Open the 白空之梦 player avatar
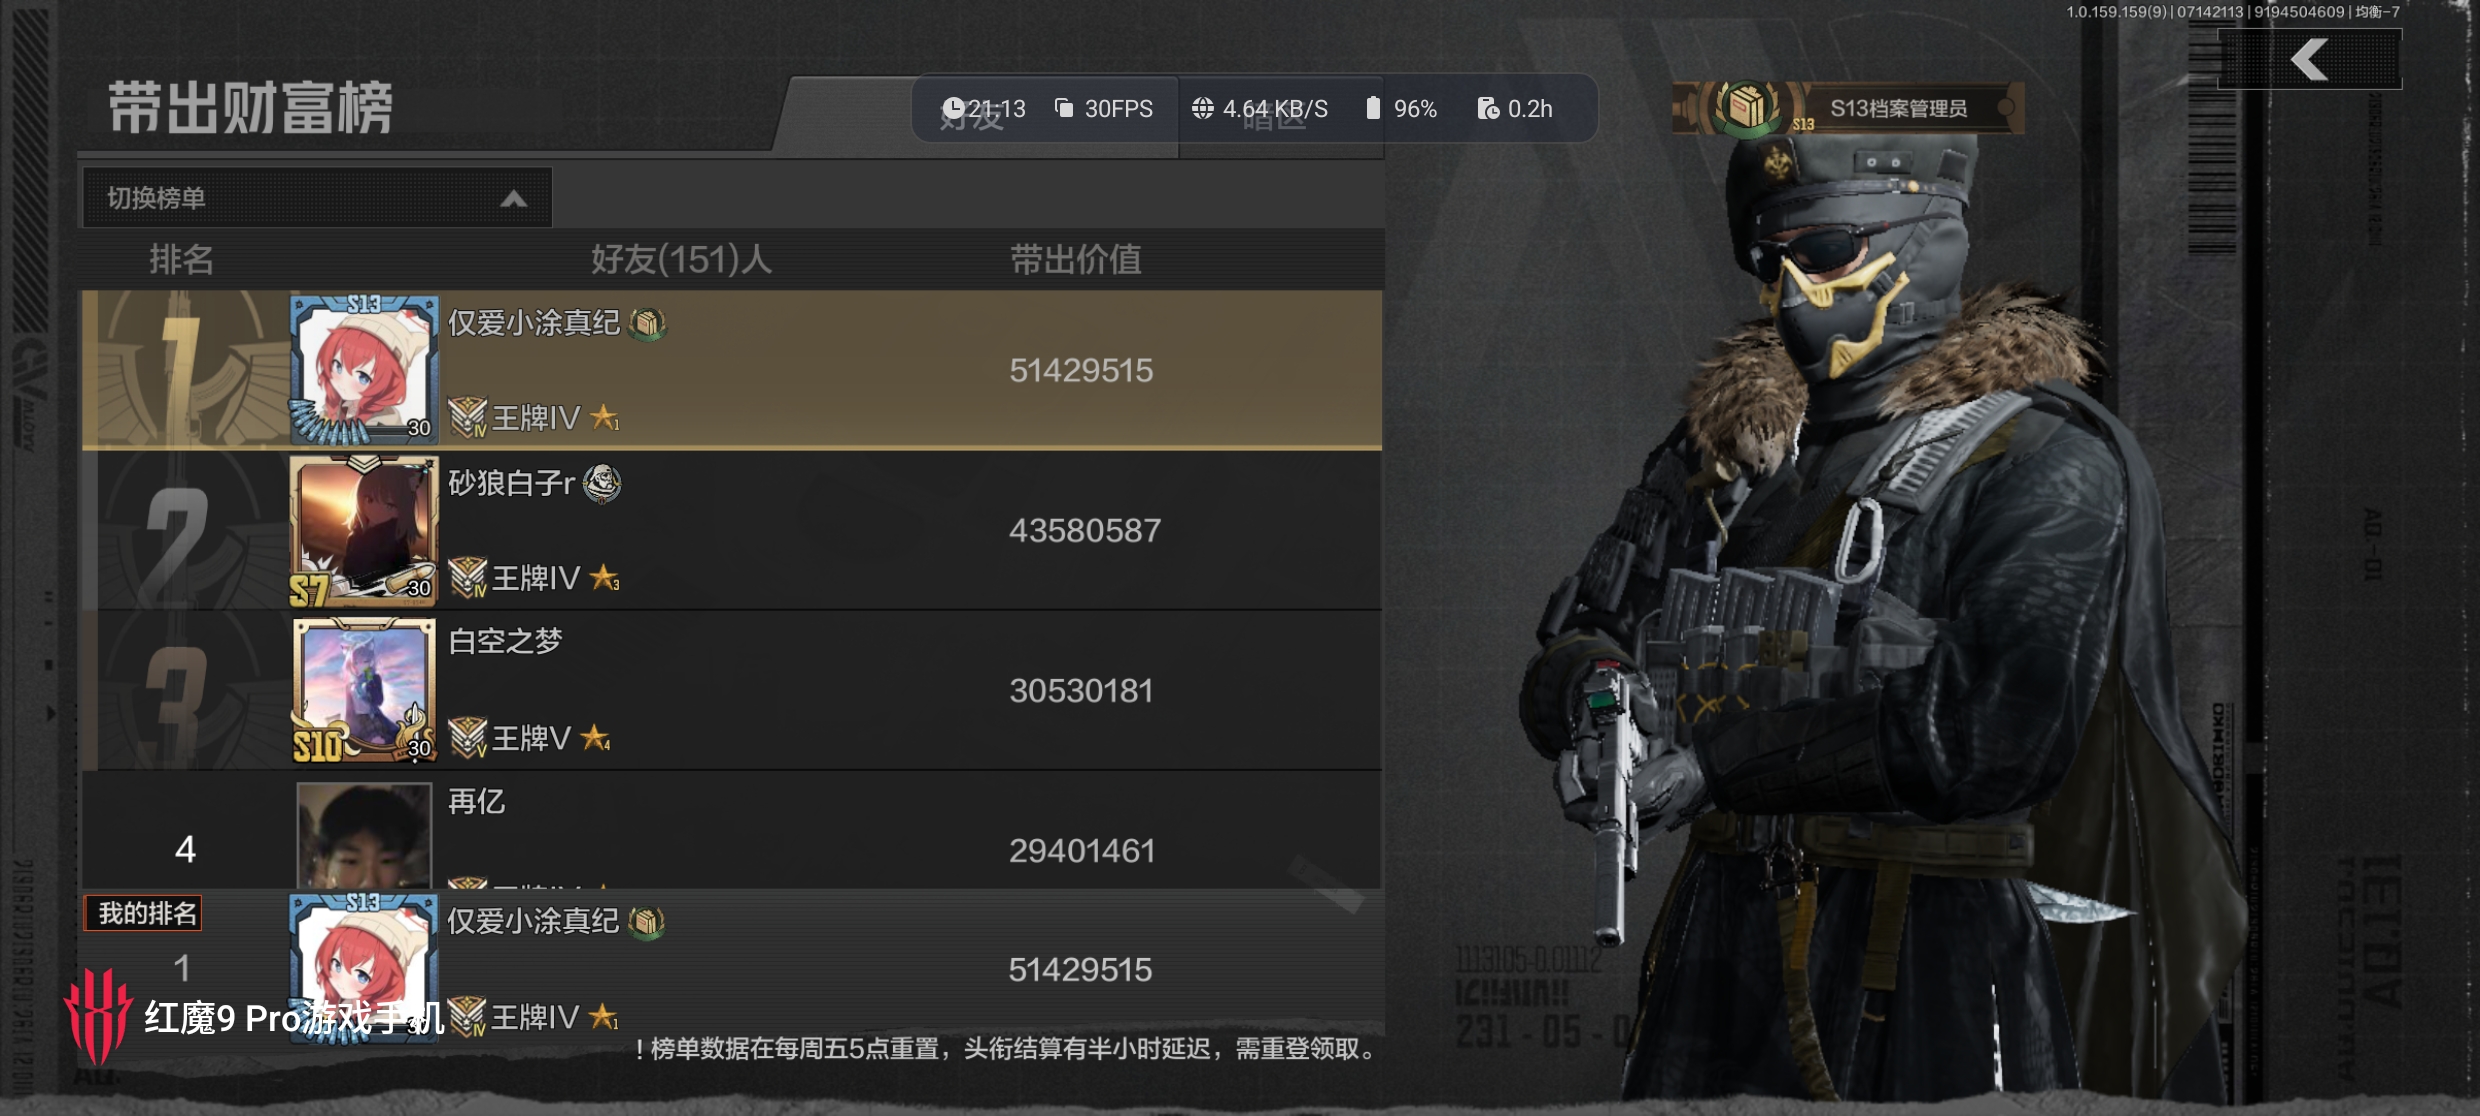Screen dimensions: 2480x1116 (364, 690)
